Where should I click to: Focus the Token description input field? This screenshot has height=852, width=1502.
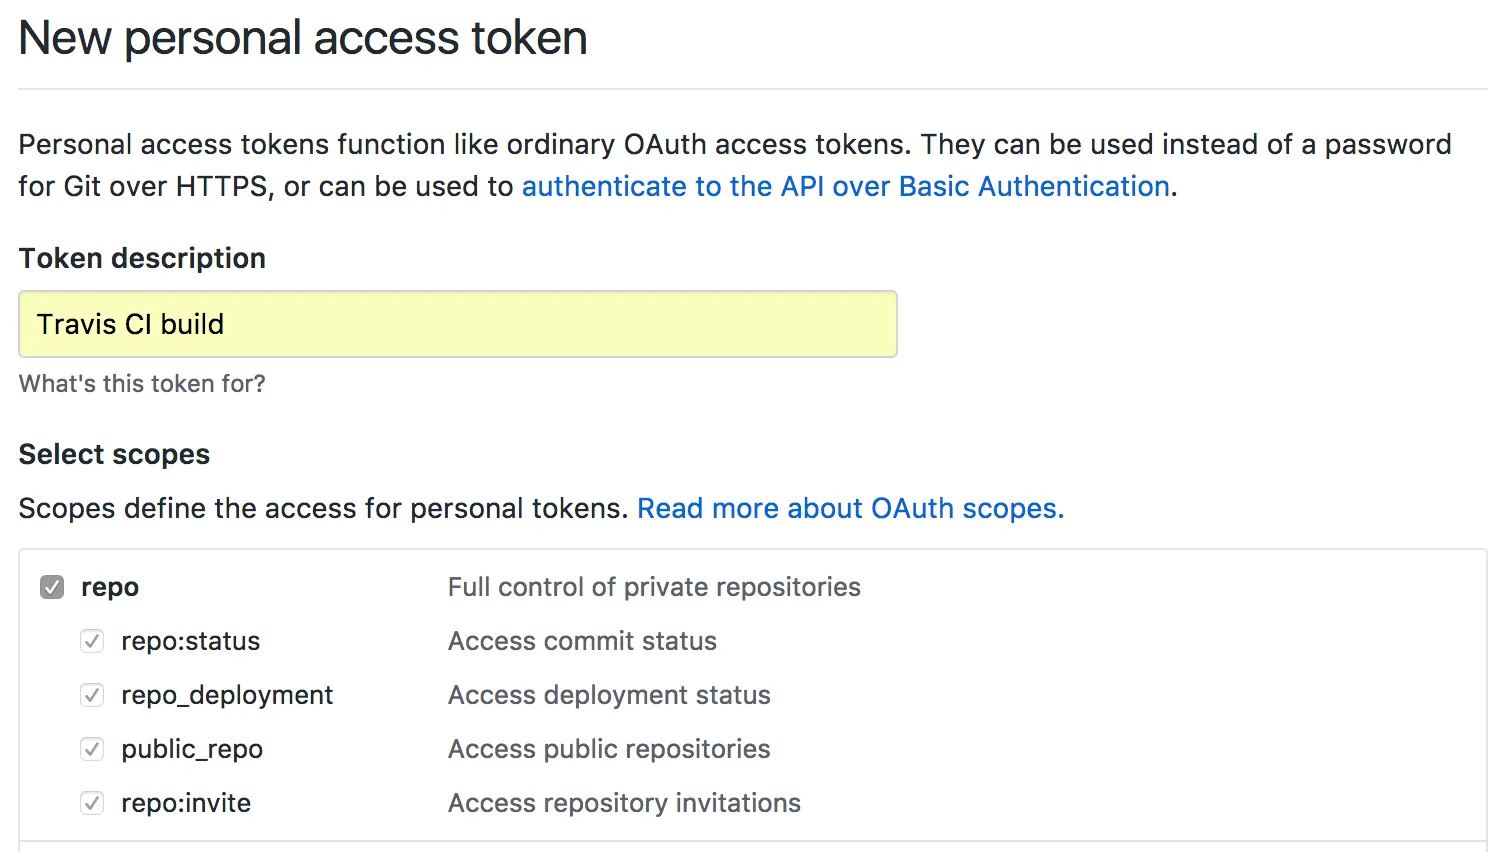tap(457, 324)
